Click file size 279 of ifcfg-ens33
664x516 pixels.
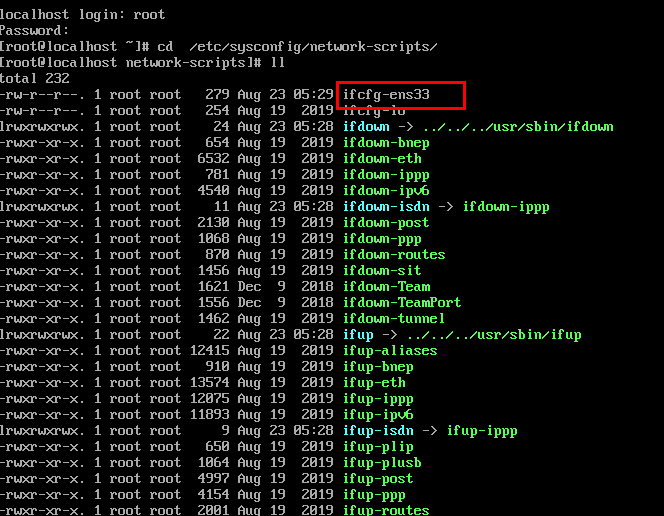click(x=217, y=95)
